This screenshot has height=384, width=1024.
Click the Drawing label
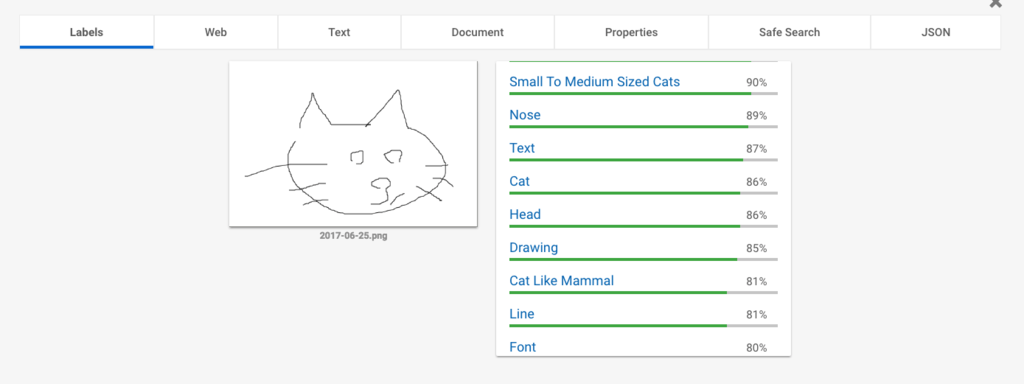(x=534, y=248)
